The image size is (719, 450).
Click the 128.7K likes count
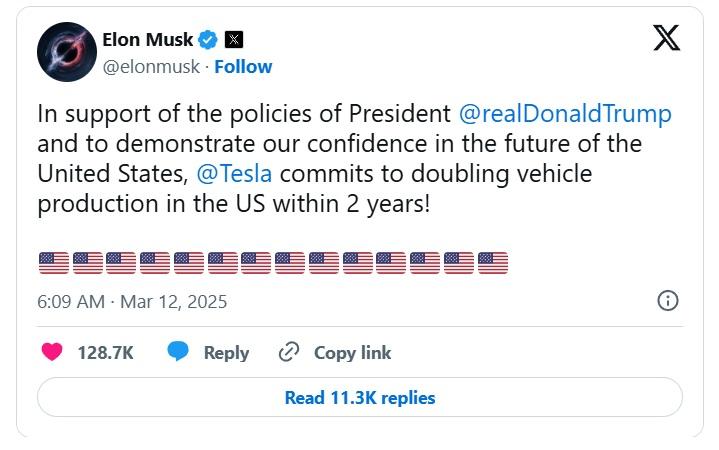pos(105,353)
